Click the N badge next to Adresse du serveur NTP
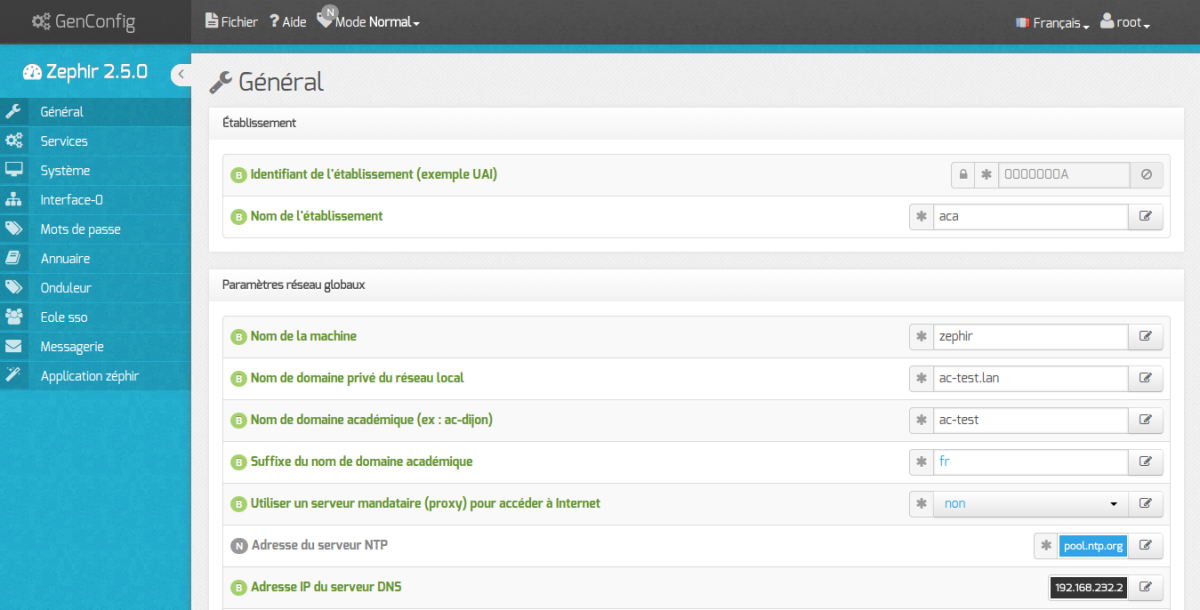This screenshot has width=1200, height=610. [x=239, y=546]
